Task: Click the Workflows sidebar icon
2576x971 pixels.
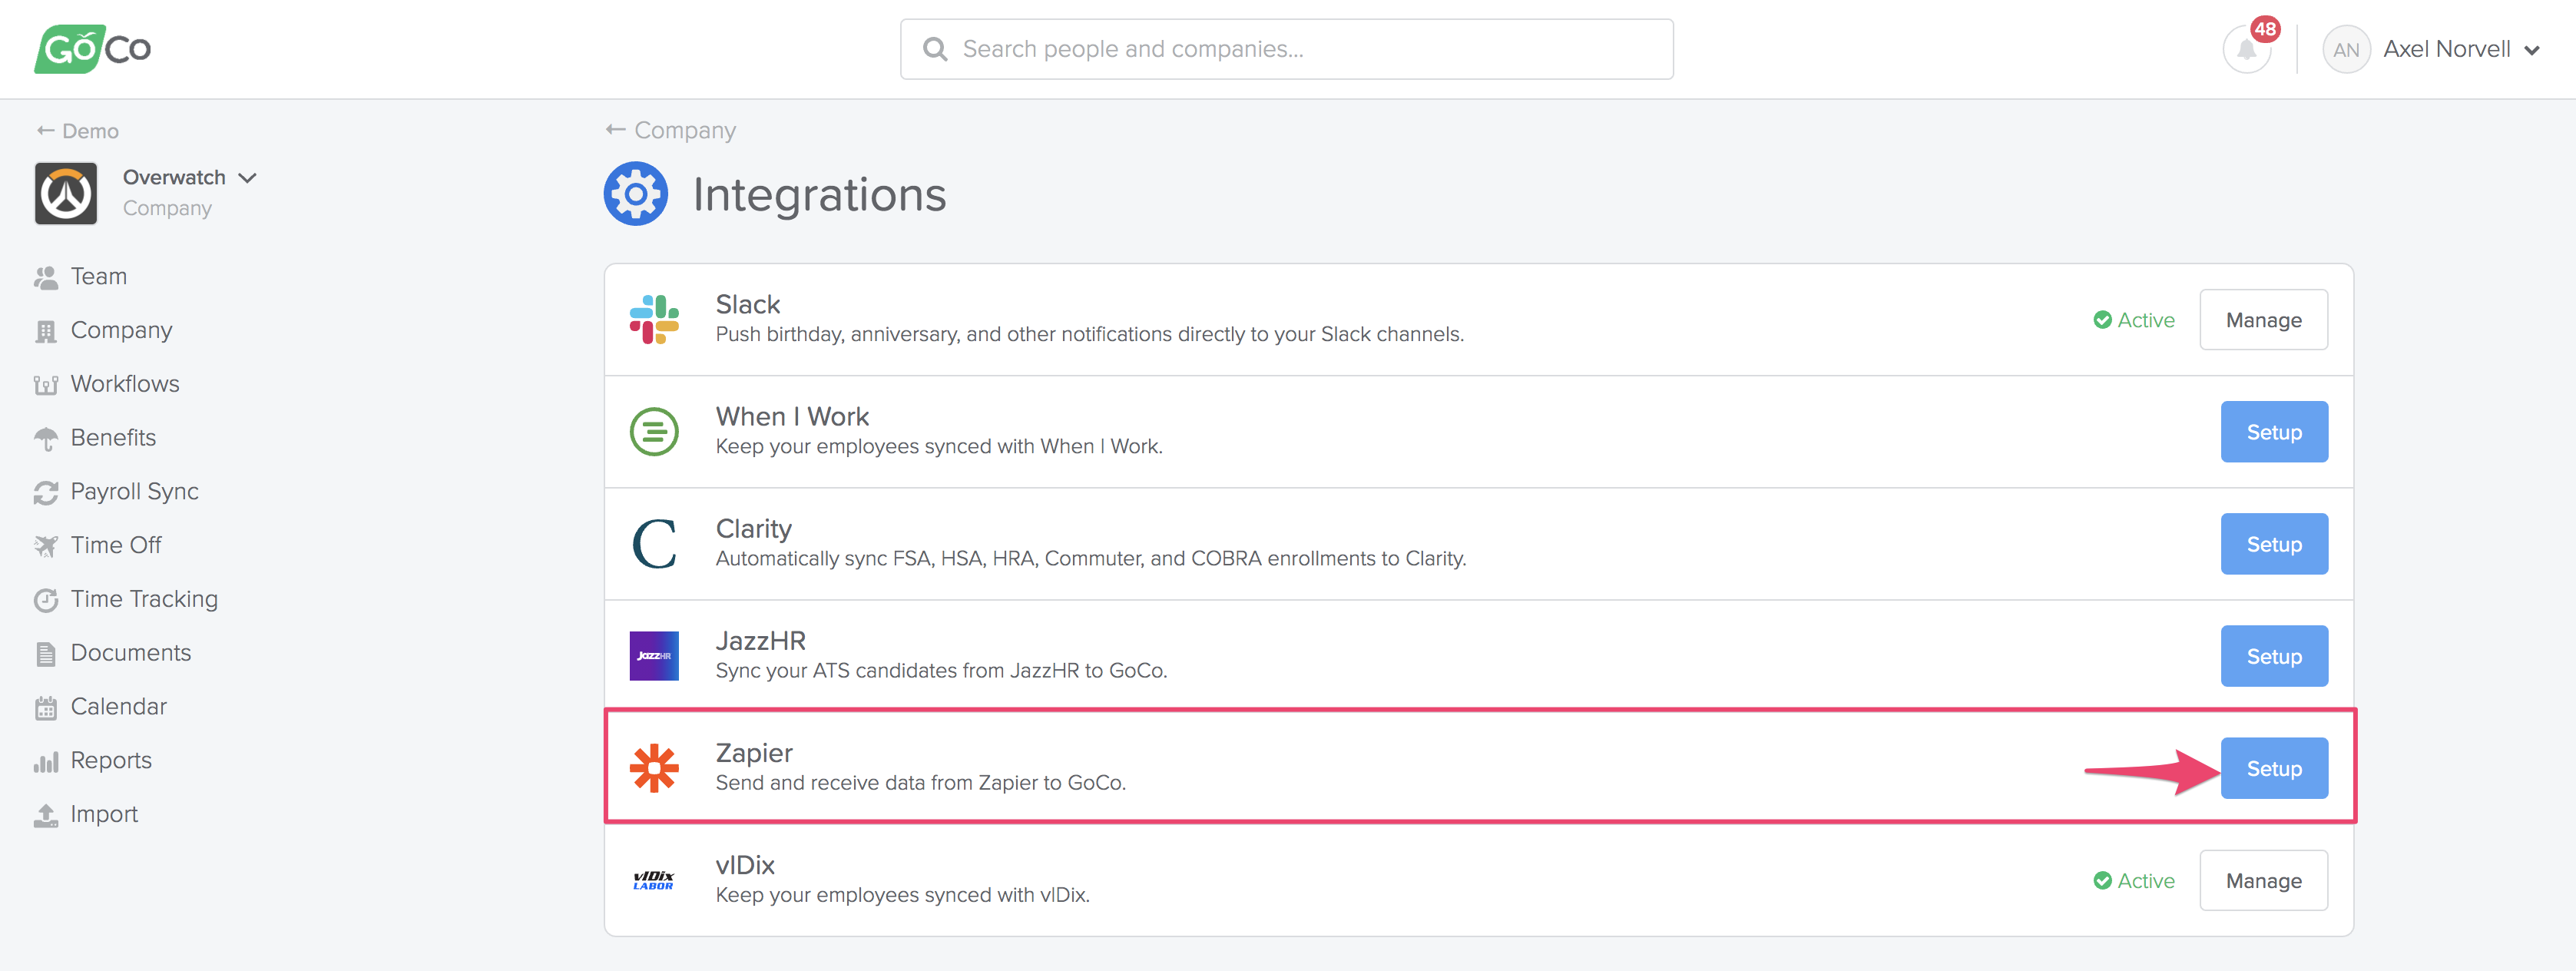Action: coord(46,385)
